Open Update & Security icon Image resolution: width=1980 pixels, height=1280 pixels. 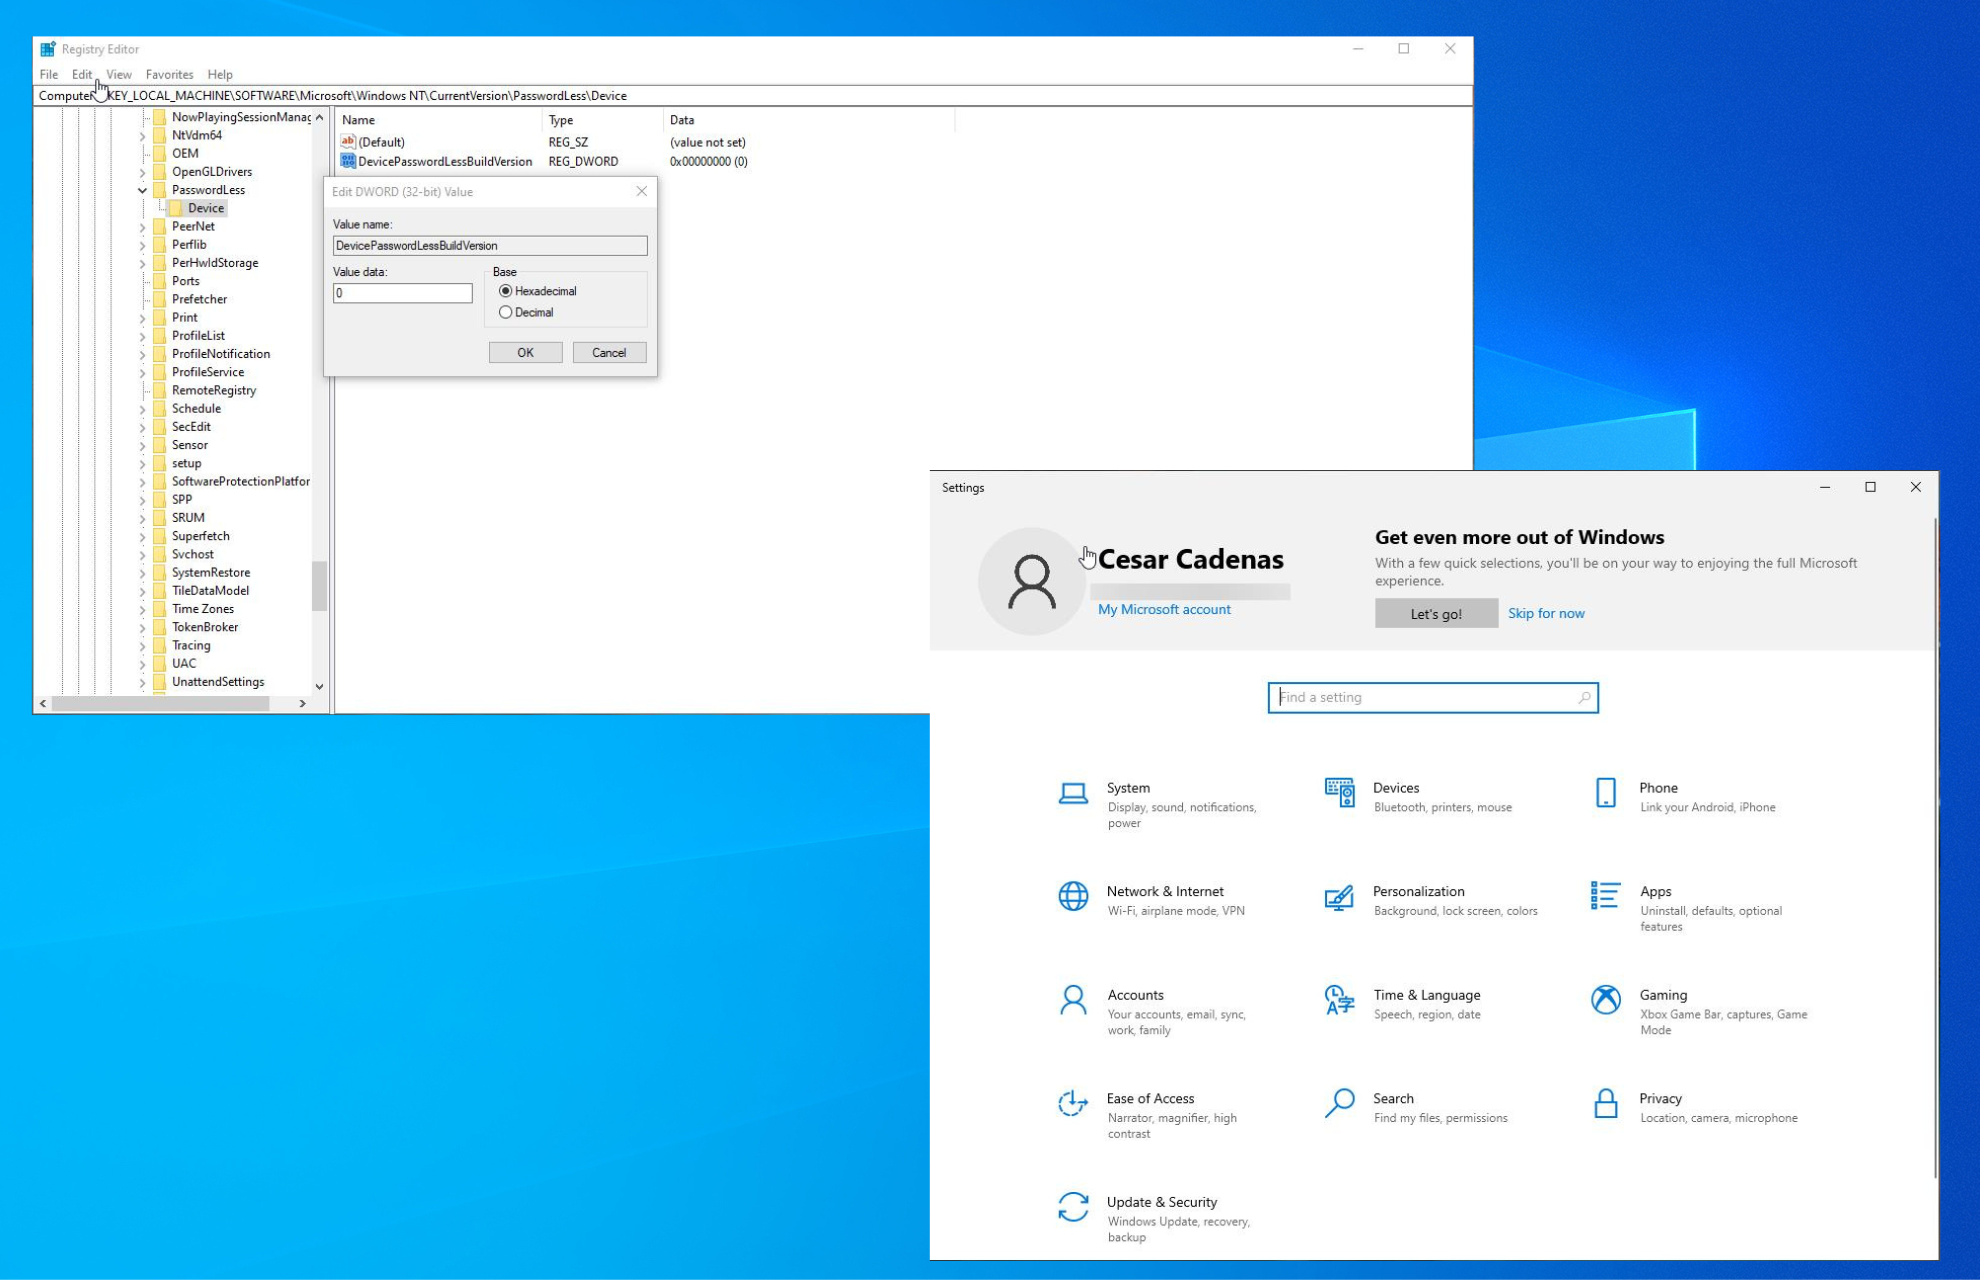(x=1073, y=1207)
